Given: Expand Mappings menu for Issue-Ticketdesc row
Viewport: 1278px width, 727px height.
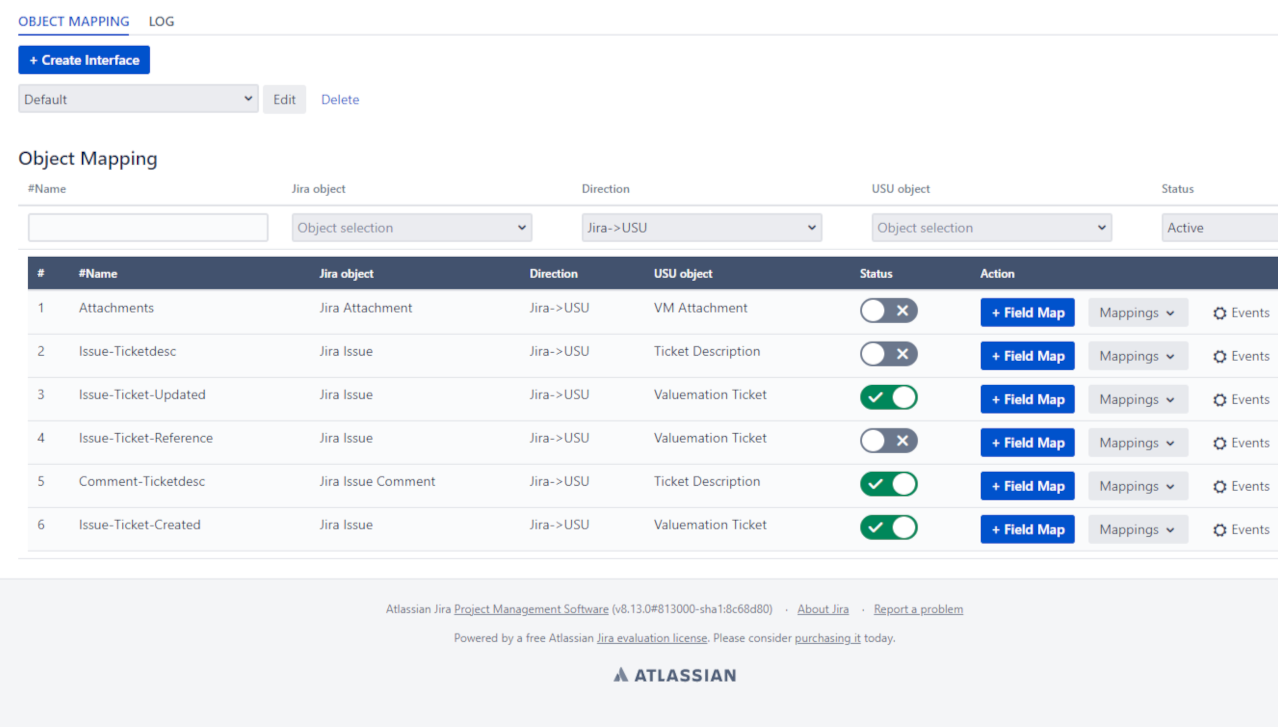Looking at the screenshot, I should 1138,356.
